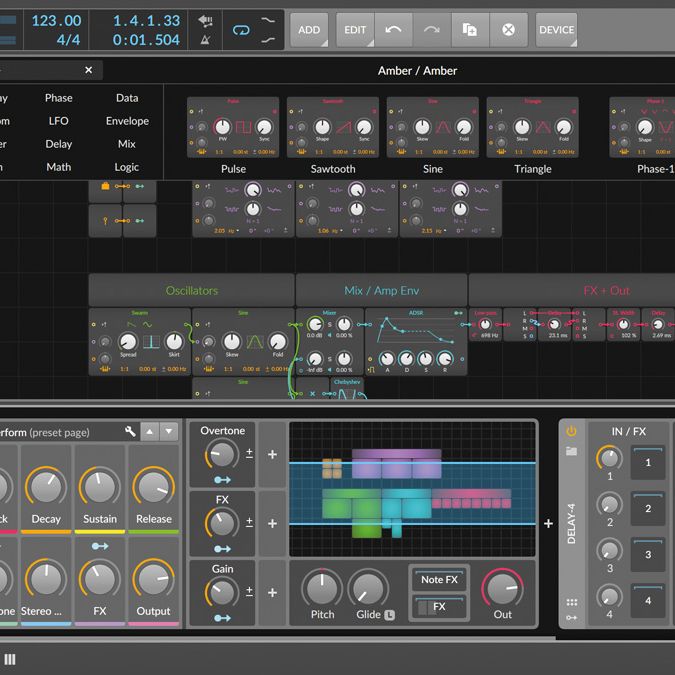Open the EDIT menu button
This screenshot has width=675, height=675.
click(355, 30)
